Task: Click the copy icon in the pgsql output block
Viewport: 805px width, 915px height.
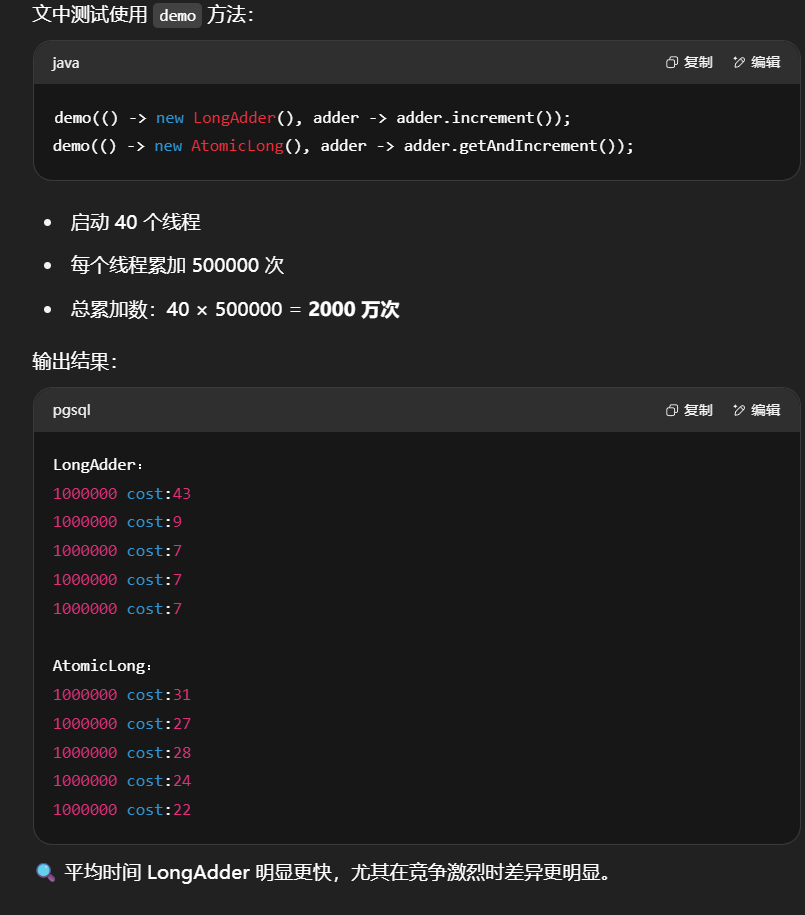Action: [x=672, y=410]
